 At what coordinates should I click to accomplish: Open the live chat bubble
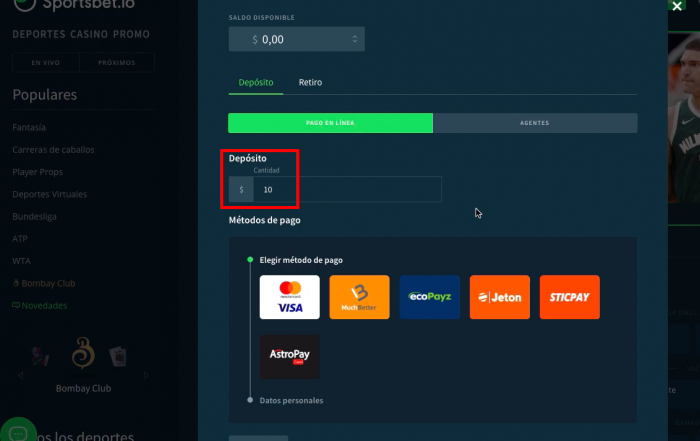(x=18, y=431)
